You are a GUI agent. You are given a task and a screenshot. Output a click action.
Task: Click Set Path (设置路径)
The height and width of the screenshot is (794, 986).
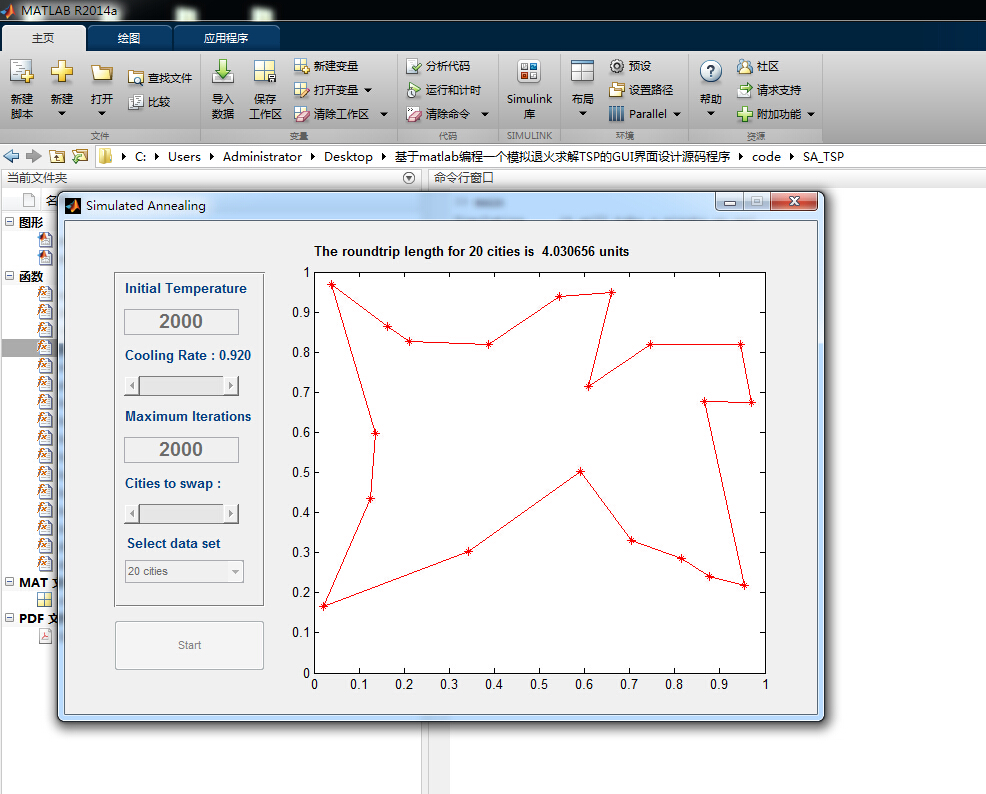tap(641, 90)
